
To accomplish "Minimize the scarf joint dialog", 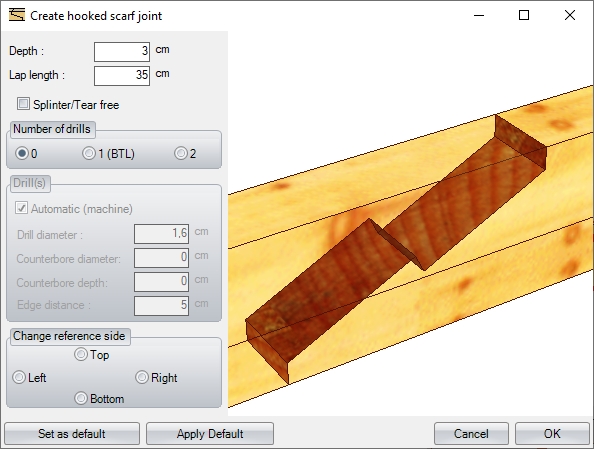I will (479, 16).
